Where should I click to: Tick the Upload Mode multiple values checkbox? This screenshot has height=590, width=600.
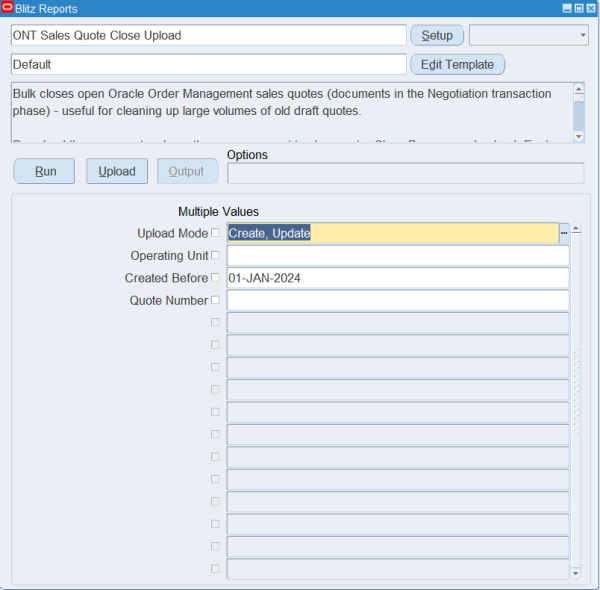(x=215, y=233)
